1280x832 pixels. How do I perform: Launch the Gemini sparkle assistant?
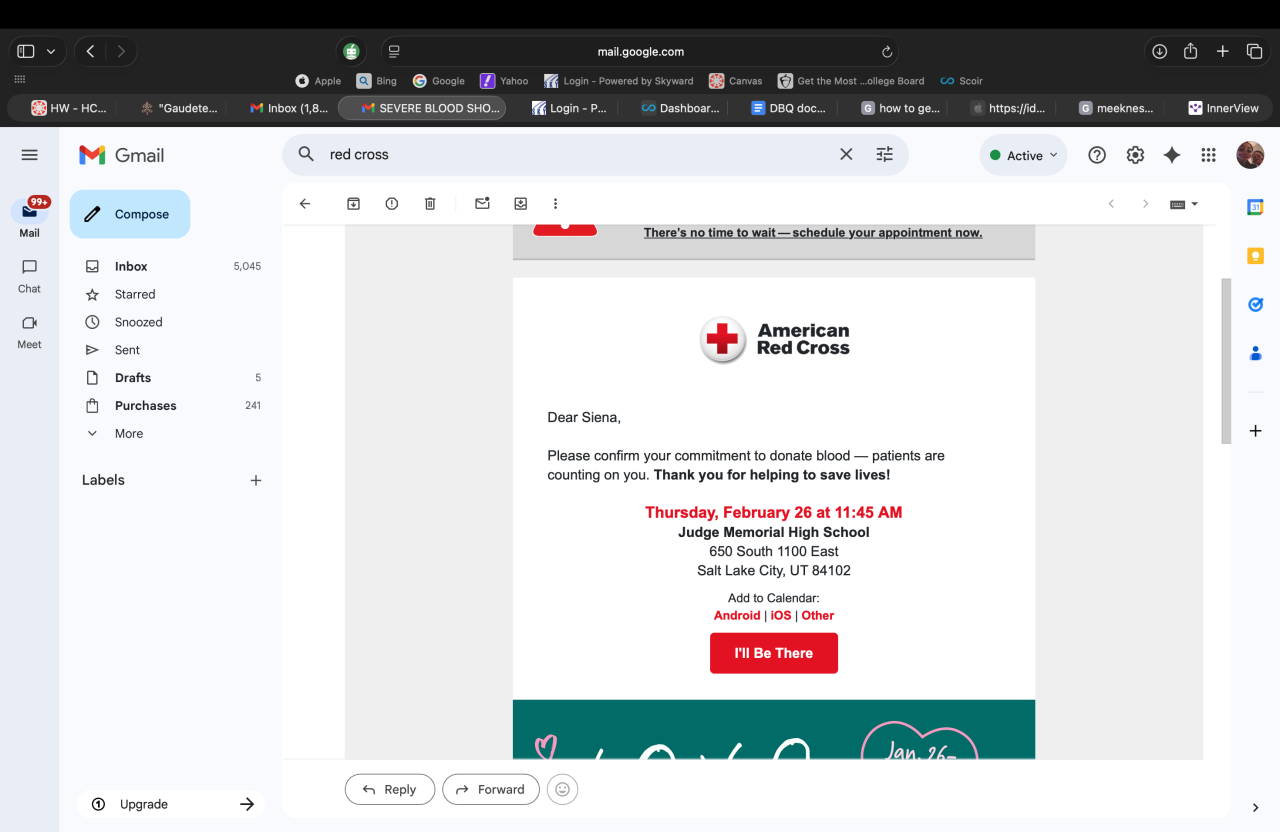(1172, 155)
